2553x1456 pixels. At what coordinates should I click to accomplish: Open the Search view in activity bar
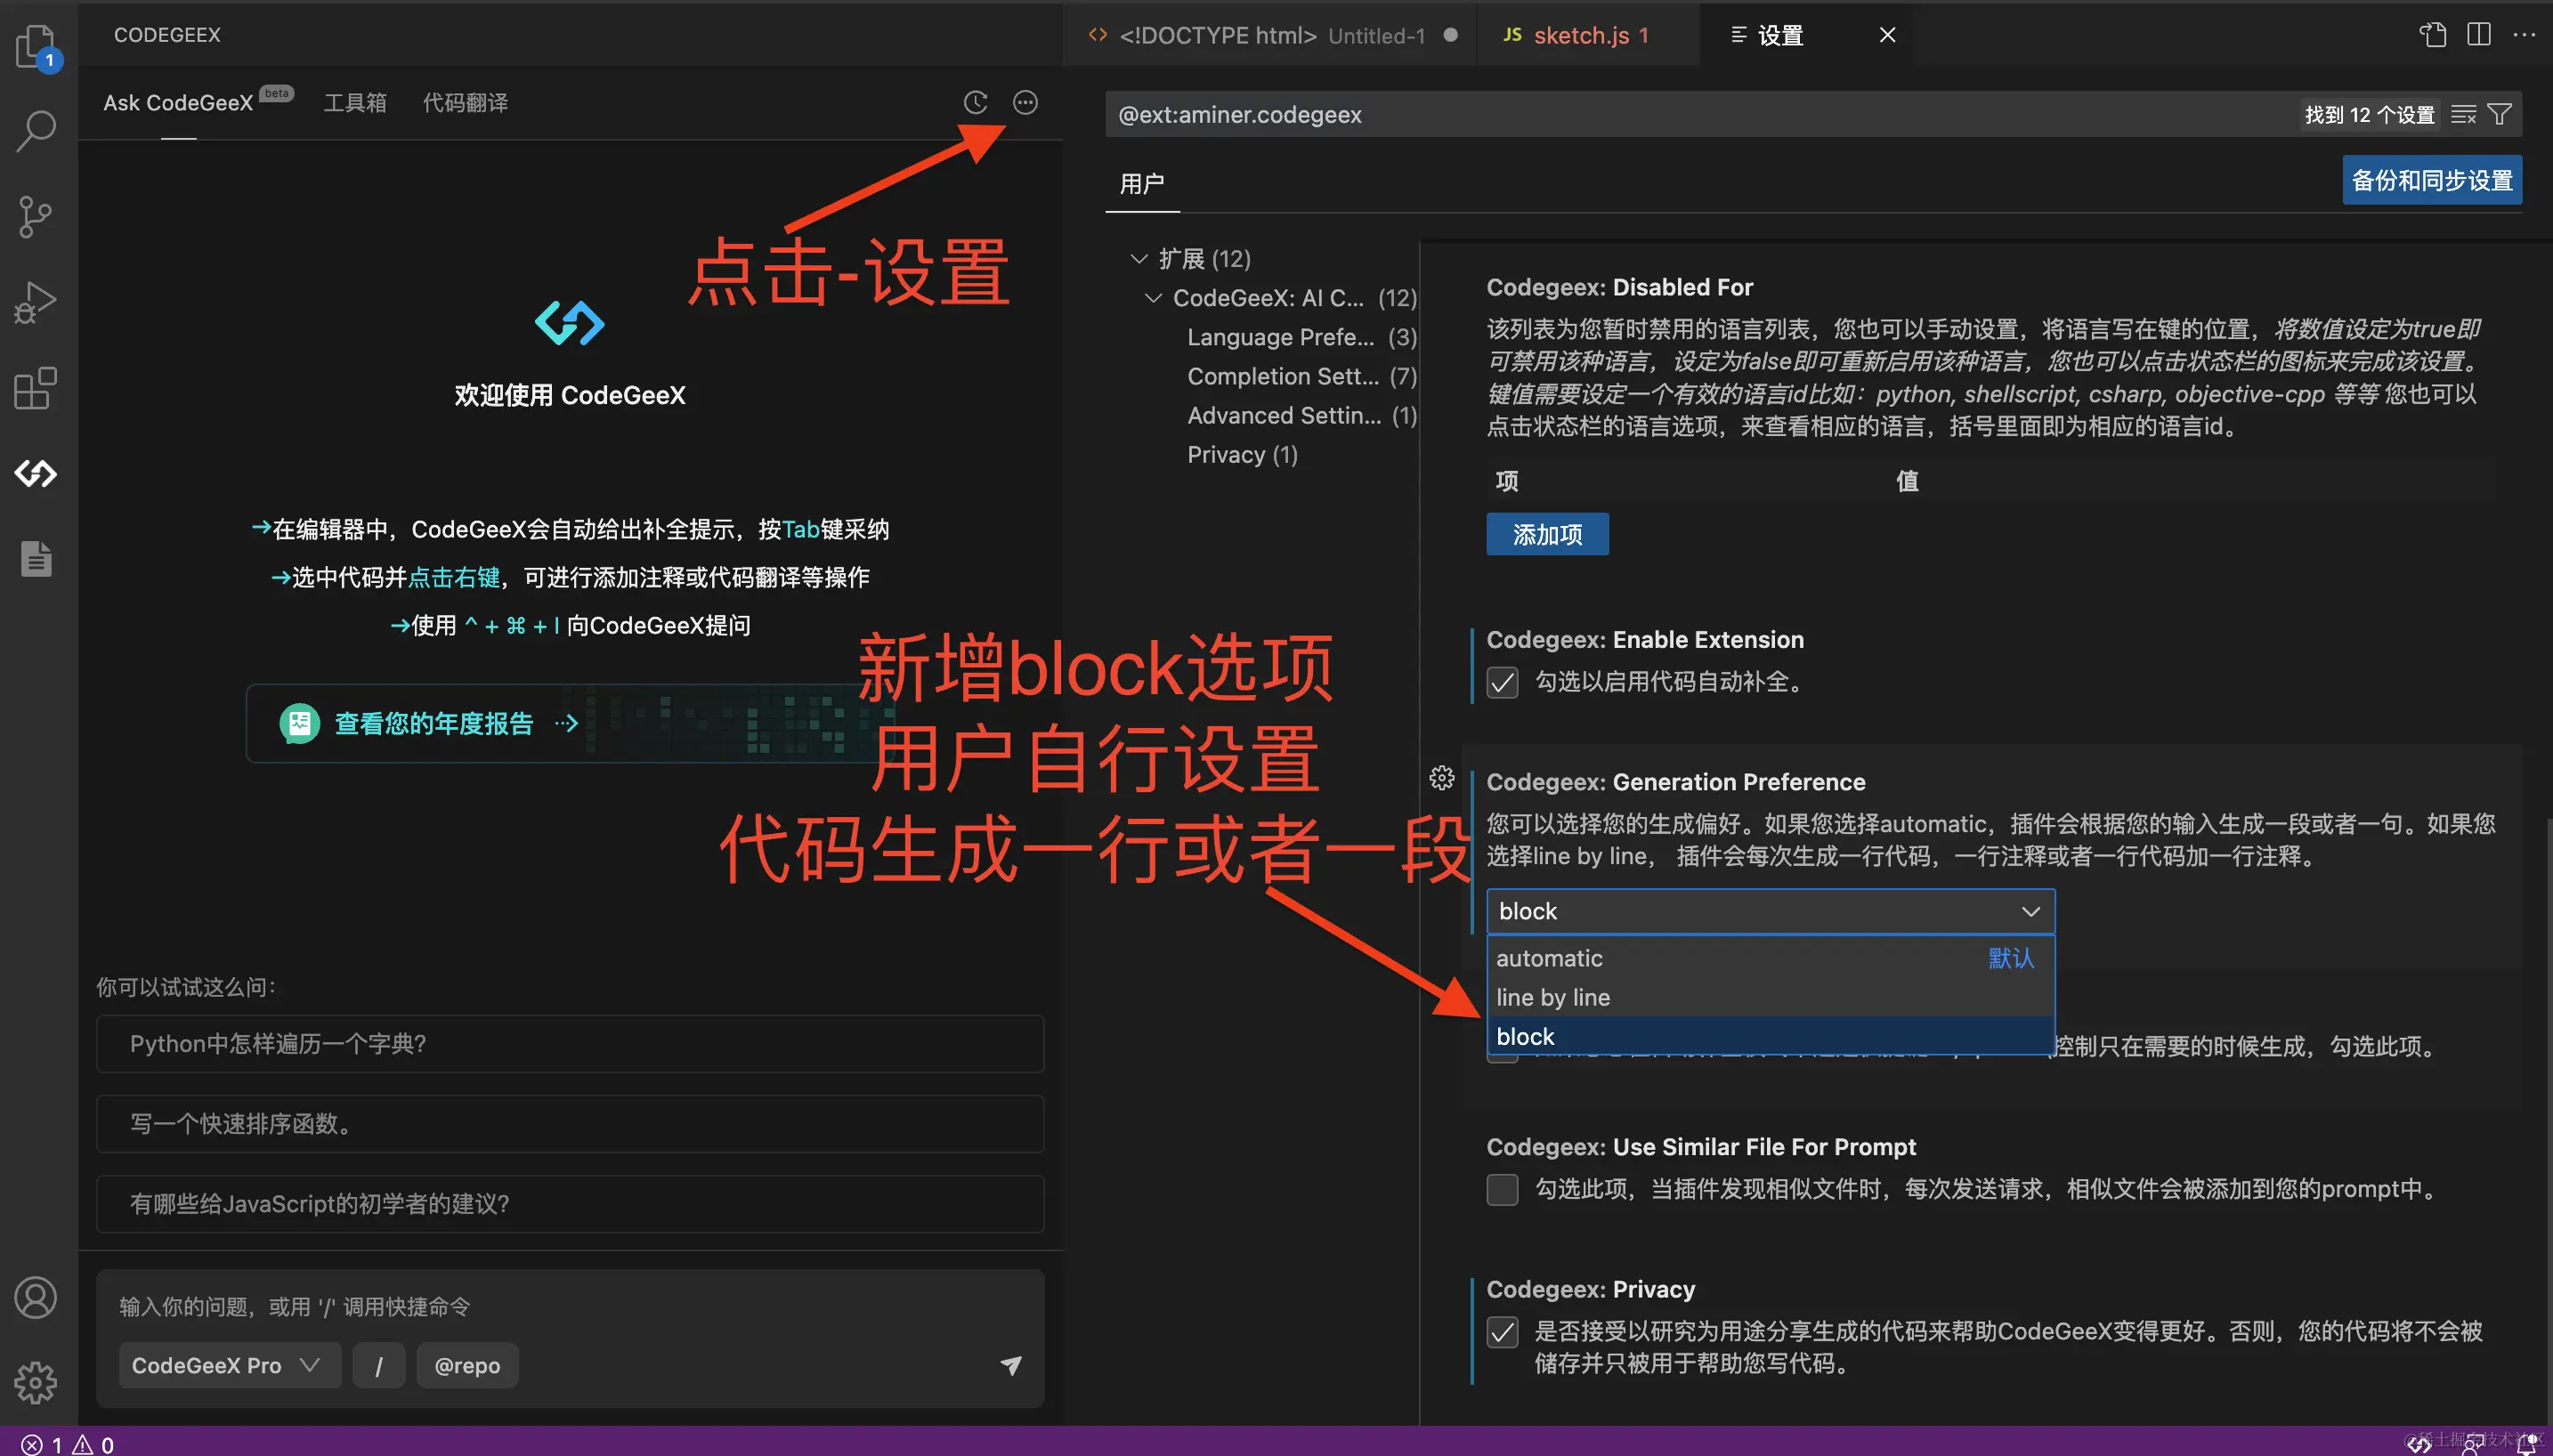pos(36,130)
